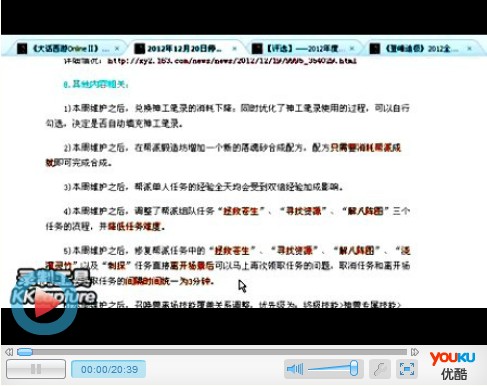Click paragraph 3) about 双倍经验
487x386 pixels.
coord(203,187)
